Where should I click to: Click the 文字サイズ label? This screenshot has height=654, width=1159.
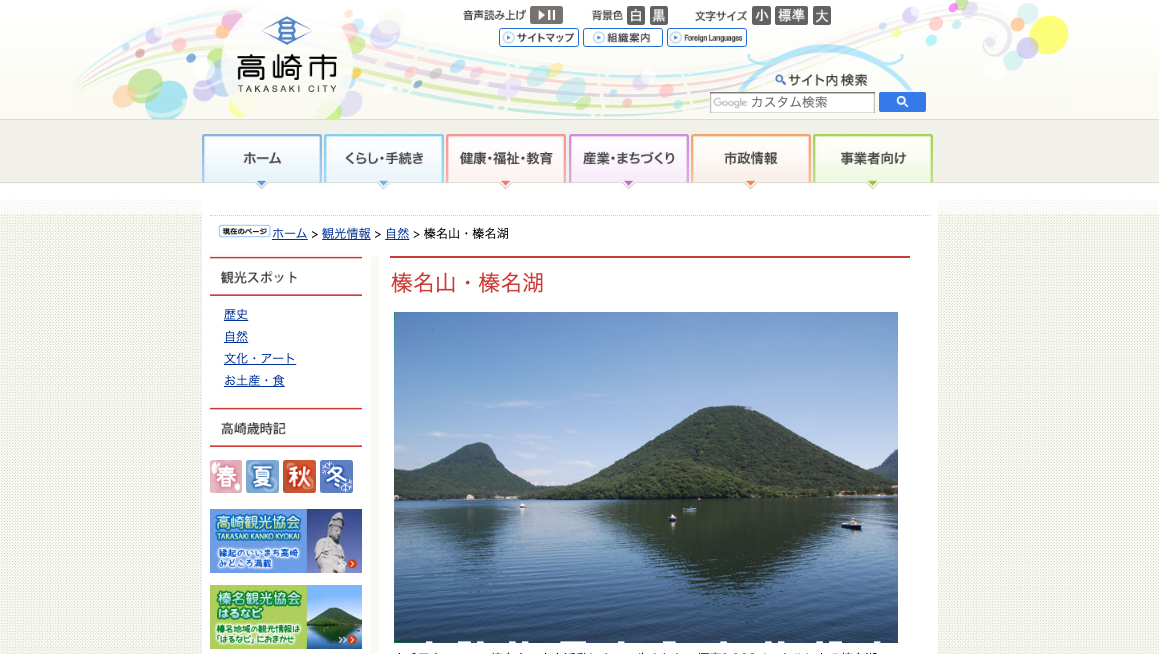click(x=721, y=16)
